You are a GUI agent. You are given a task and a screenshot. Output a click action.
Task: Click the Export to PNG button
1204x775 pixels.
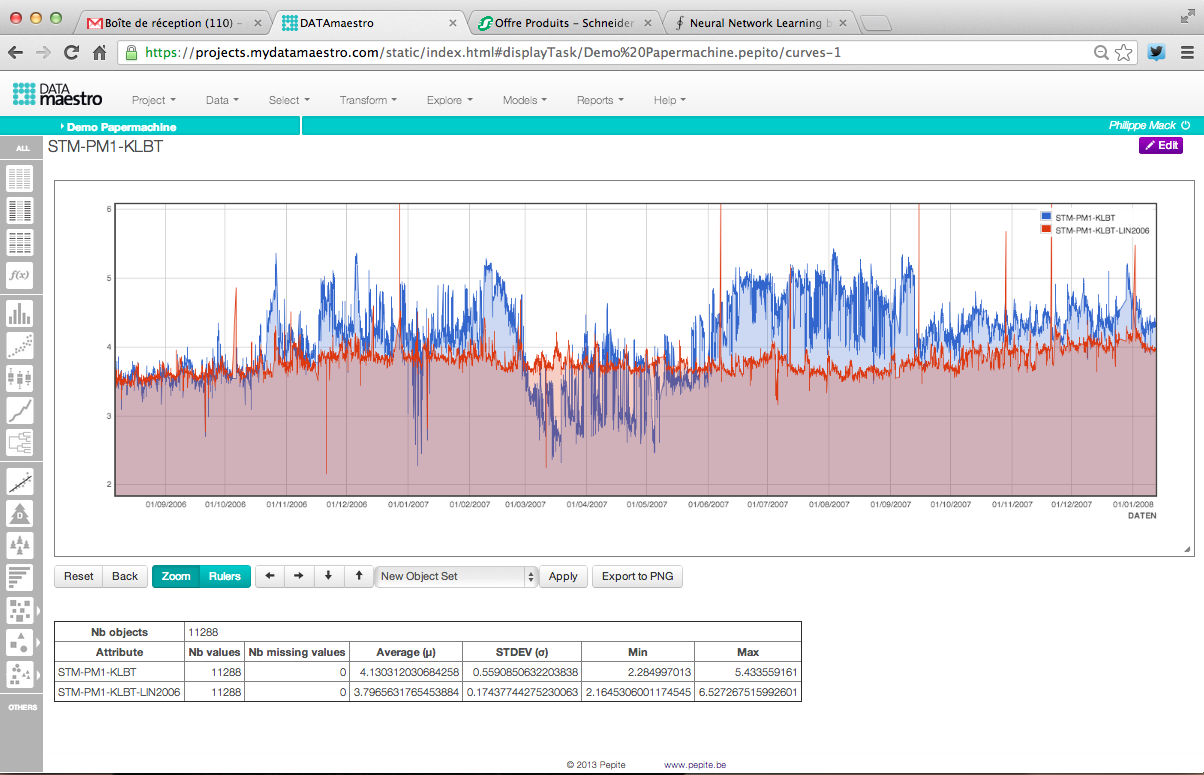[x=637, y=577]
